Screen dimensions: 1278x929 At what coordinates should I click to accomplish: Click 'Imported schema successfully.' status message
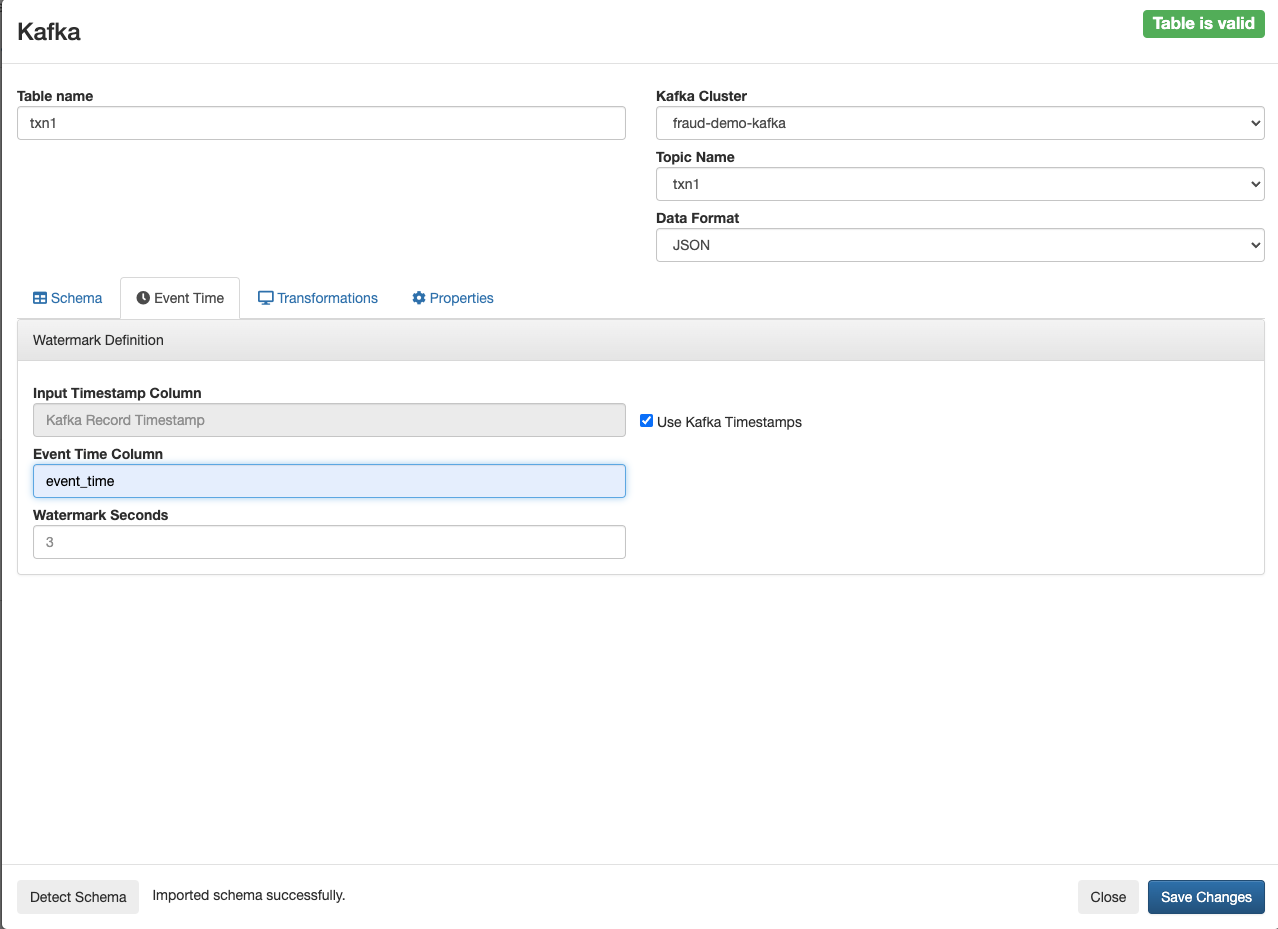[249, 895]
